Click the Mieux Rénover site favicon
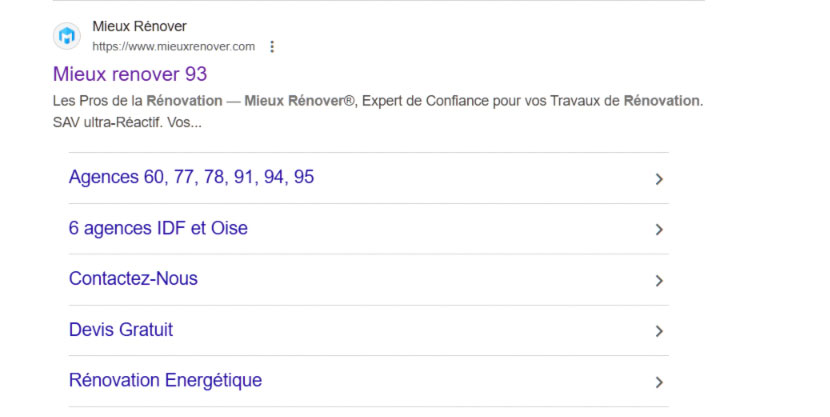 click(x=67, y=36)
